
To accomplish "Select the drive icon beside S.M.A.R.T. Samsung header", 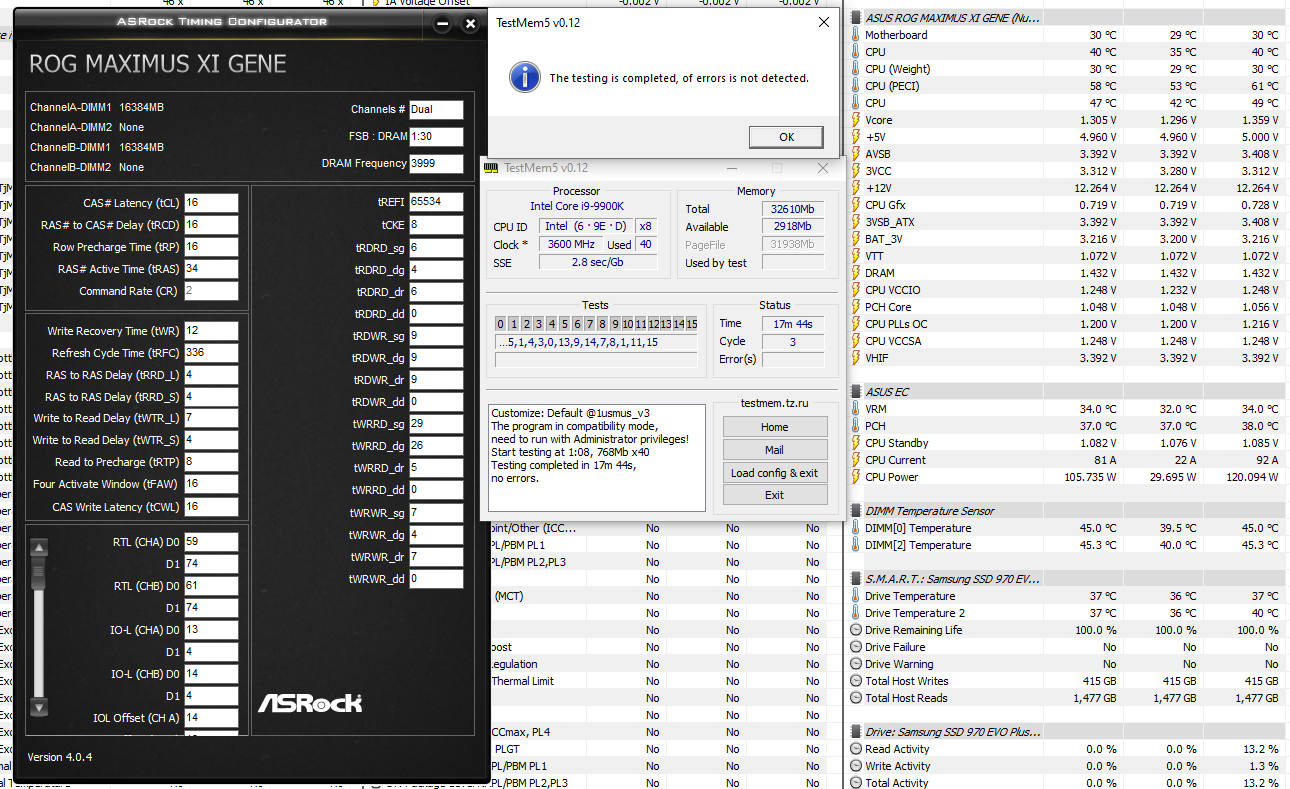I will pyautogui.click(x=856, y=579).
